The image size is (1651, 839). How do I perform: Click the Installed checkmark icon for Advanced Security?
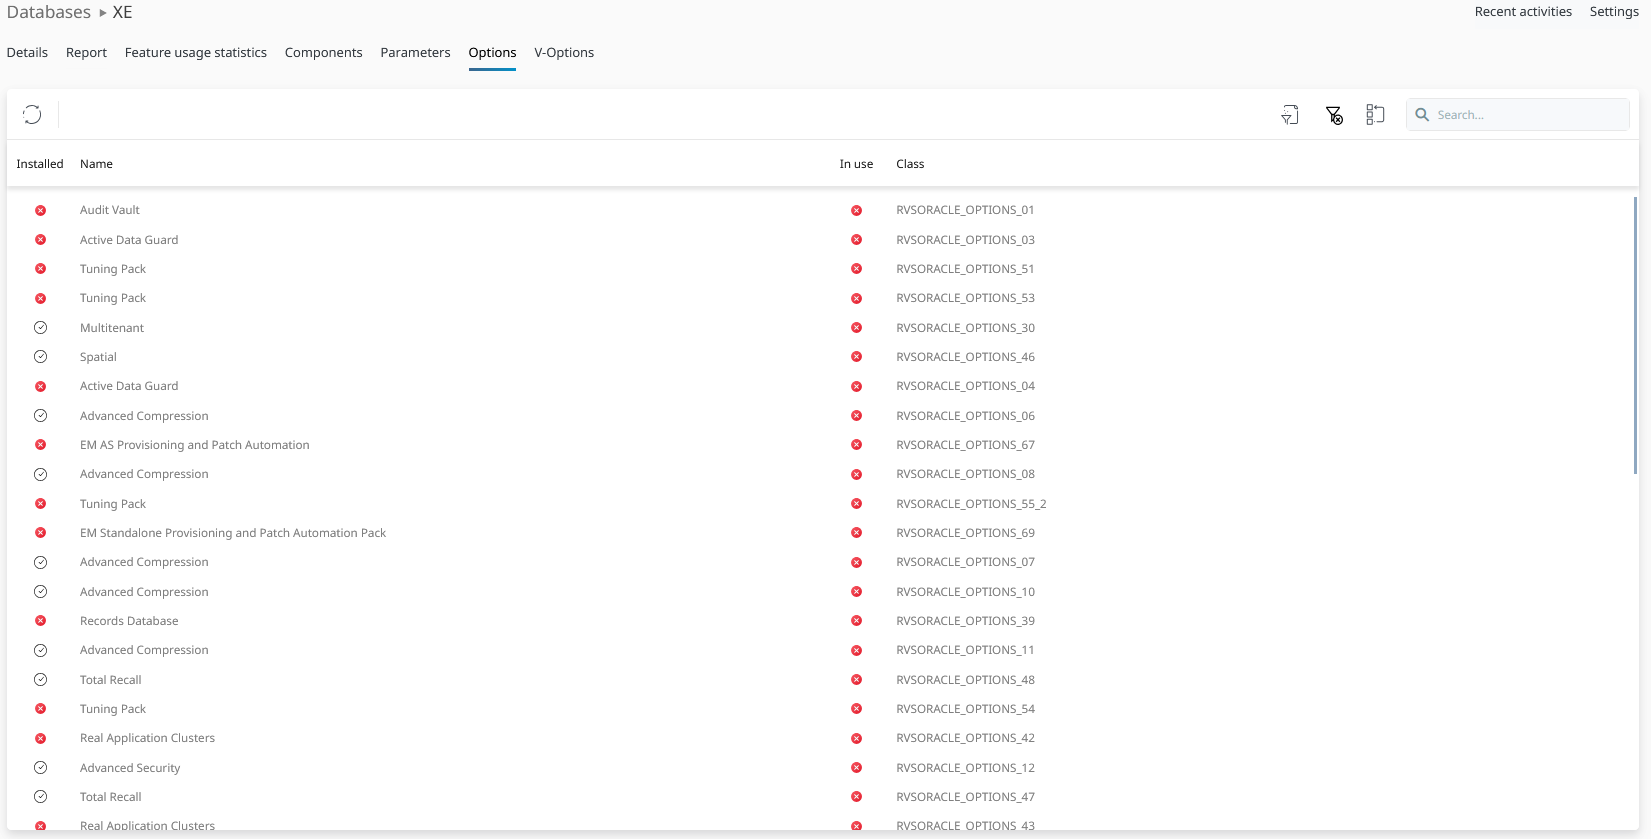click(41, 768)
